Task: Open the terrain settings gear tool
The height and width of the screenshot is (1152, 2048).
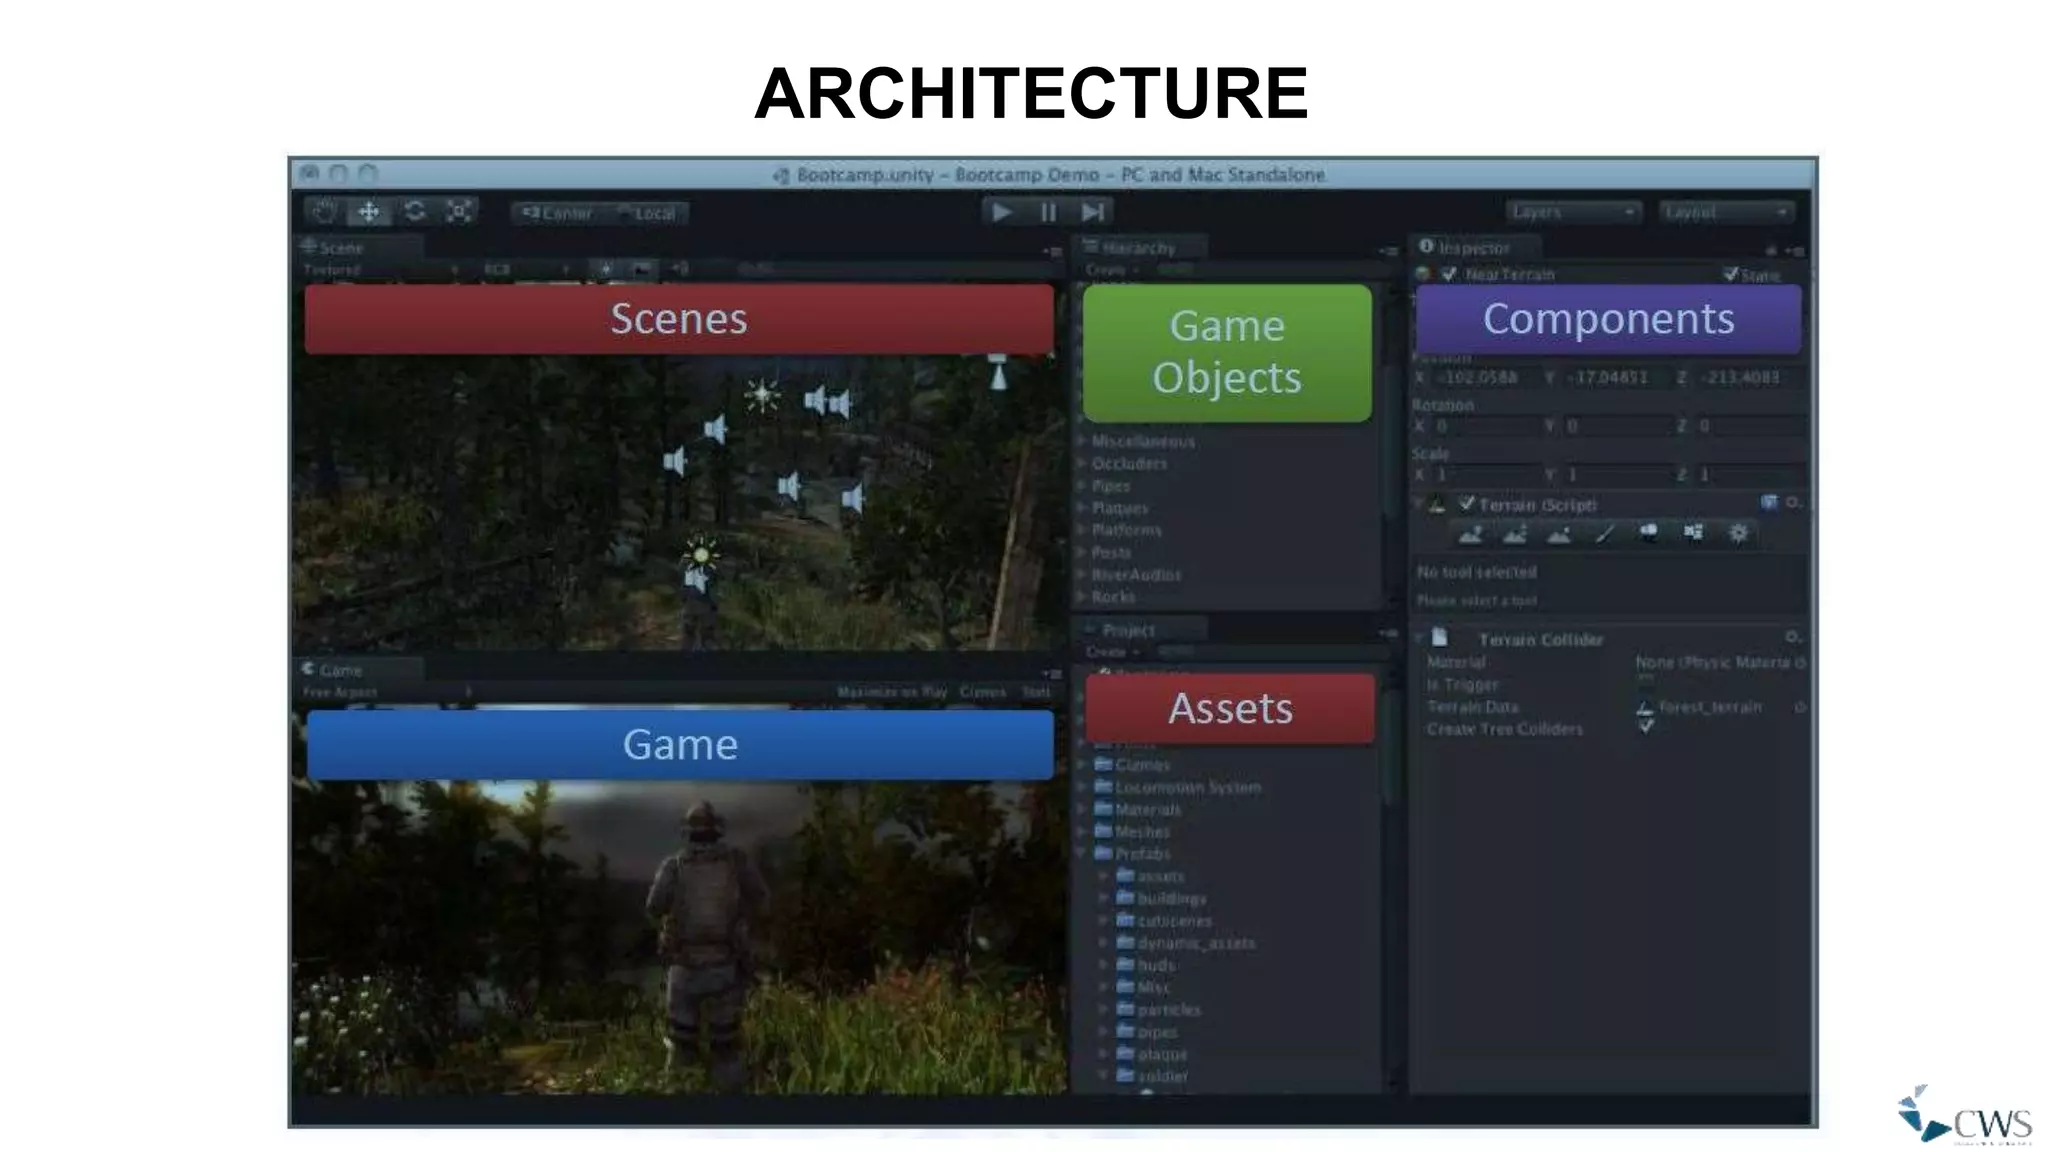Action: [x=1738, y=534]
